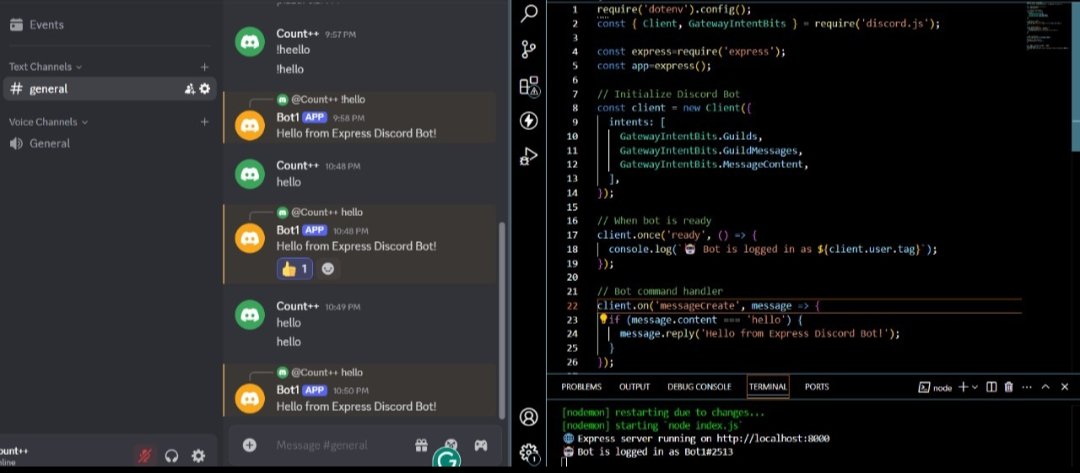Screen dimensions: 1080x473
Task: Switch to the OUTPUT tab
Action: pyautogui.click(x=634, y=387)
